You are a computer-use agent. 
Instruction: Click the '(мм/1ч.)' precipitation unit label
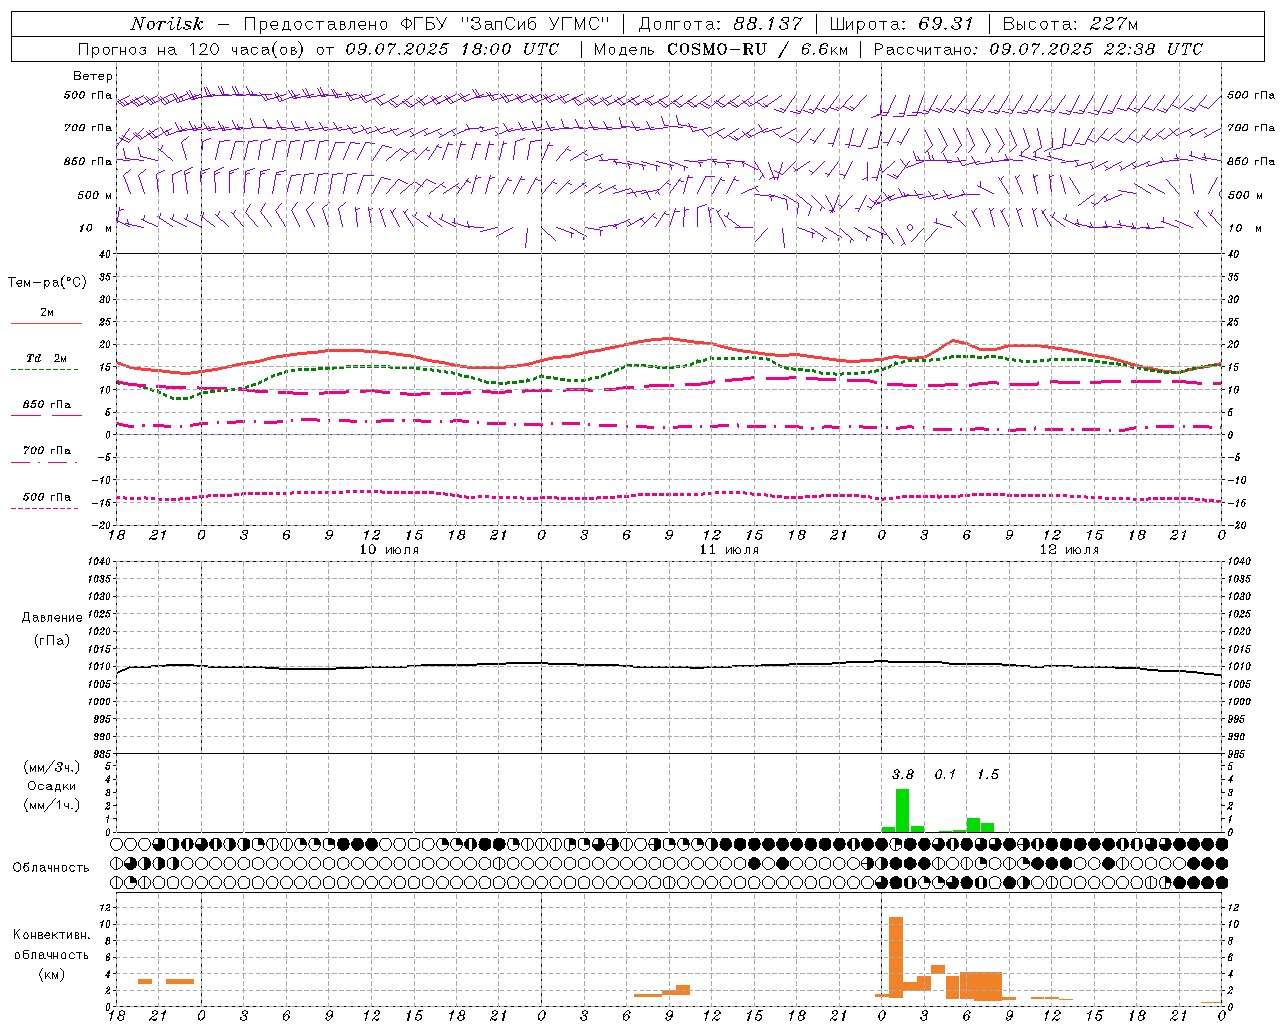[x=52, y=805]
